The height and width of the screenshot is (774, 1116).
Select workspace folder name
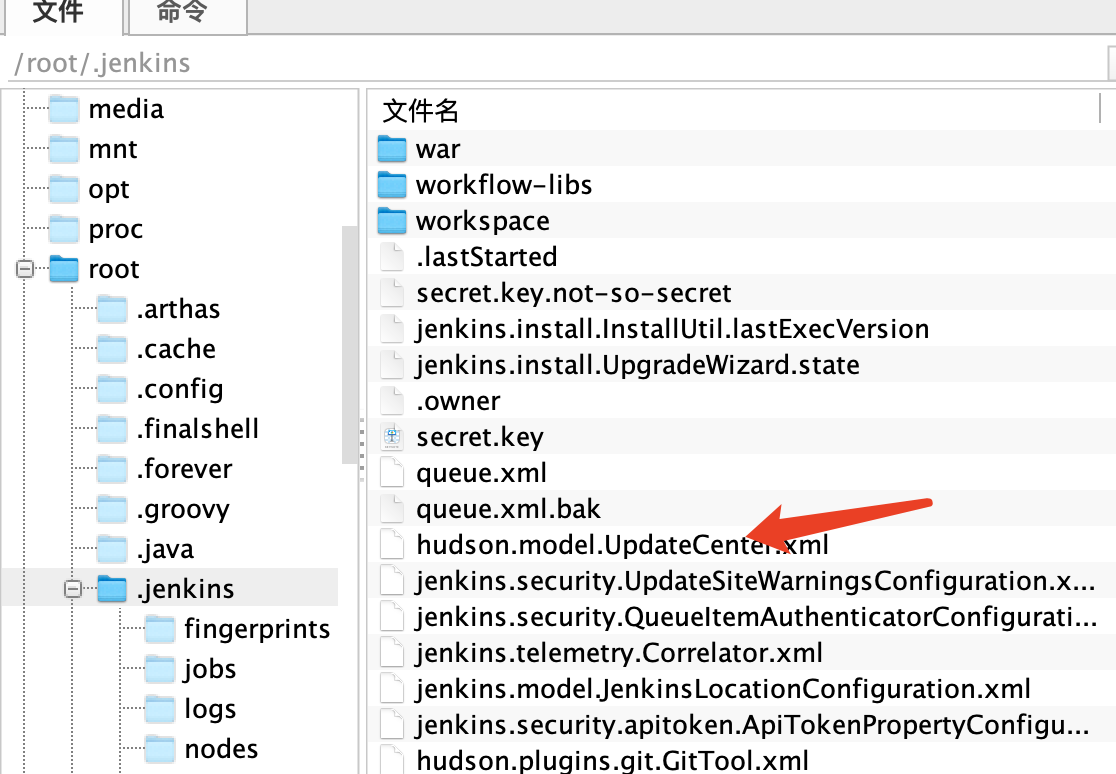coord(483,221)
